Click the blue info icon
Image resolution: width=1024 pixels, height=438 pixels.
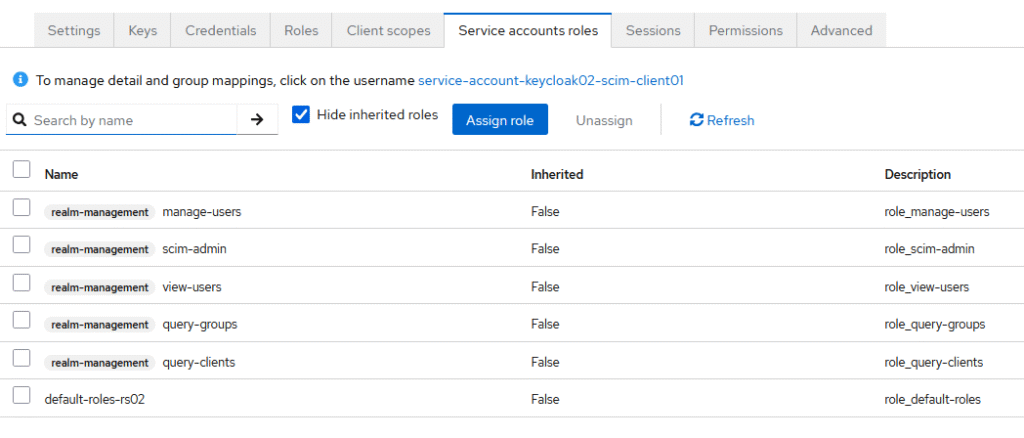(x=20, y=80)
